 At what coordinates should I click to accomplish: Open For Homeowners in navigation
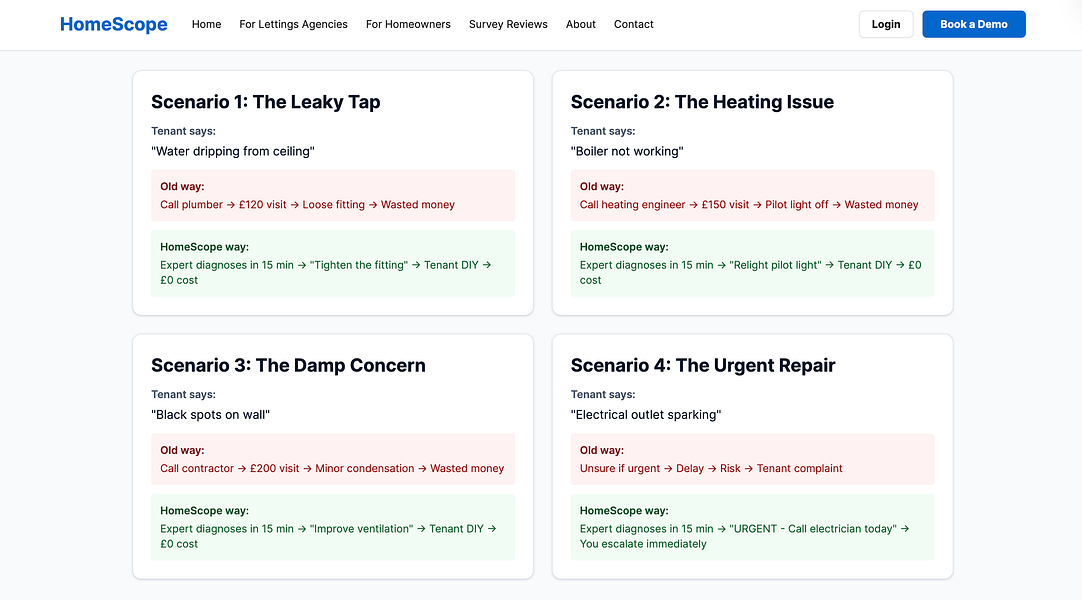click(x=408, y=24)
